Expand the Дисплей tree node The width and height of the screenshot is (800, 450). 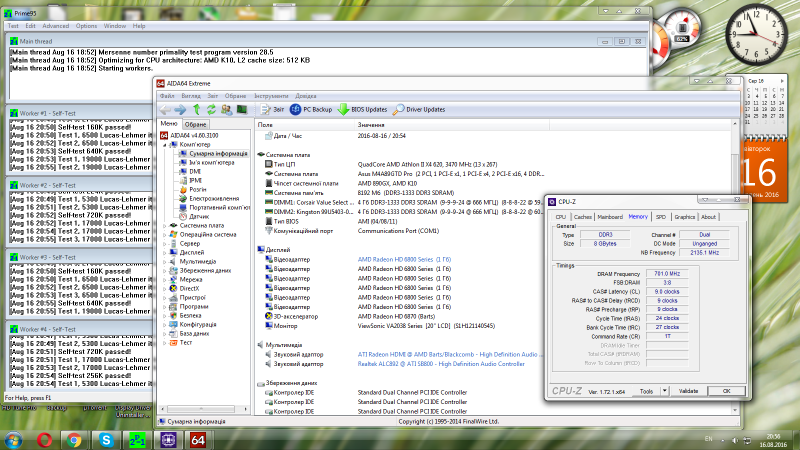pyautogui.click(x=166, y=252)
